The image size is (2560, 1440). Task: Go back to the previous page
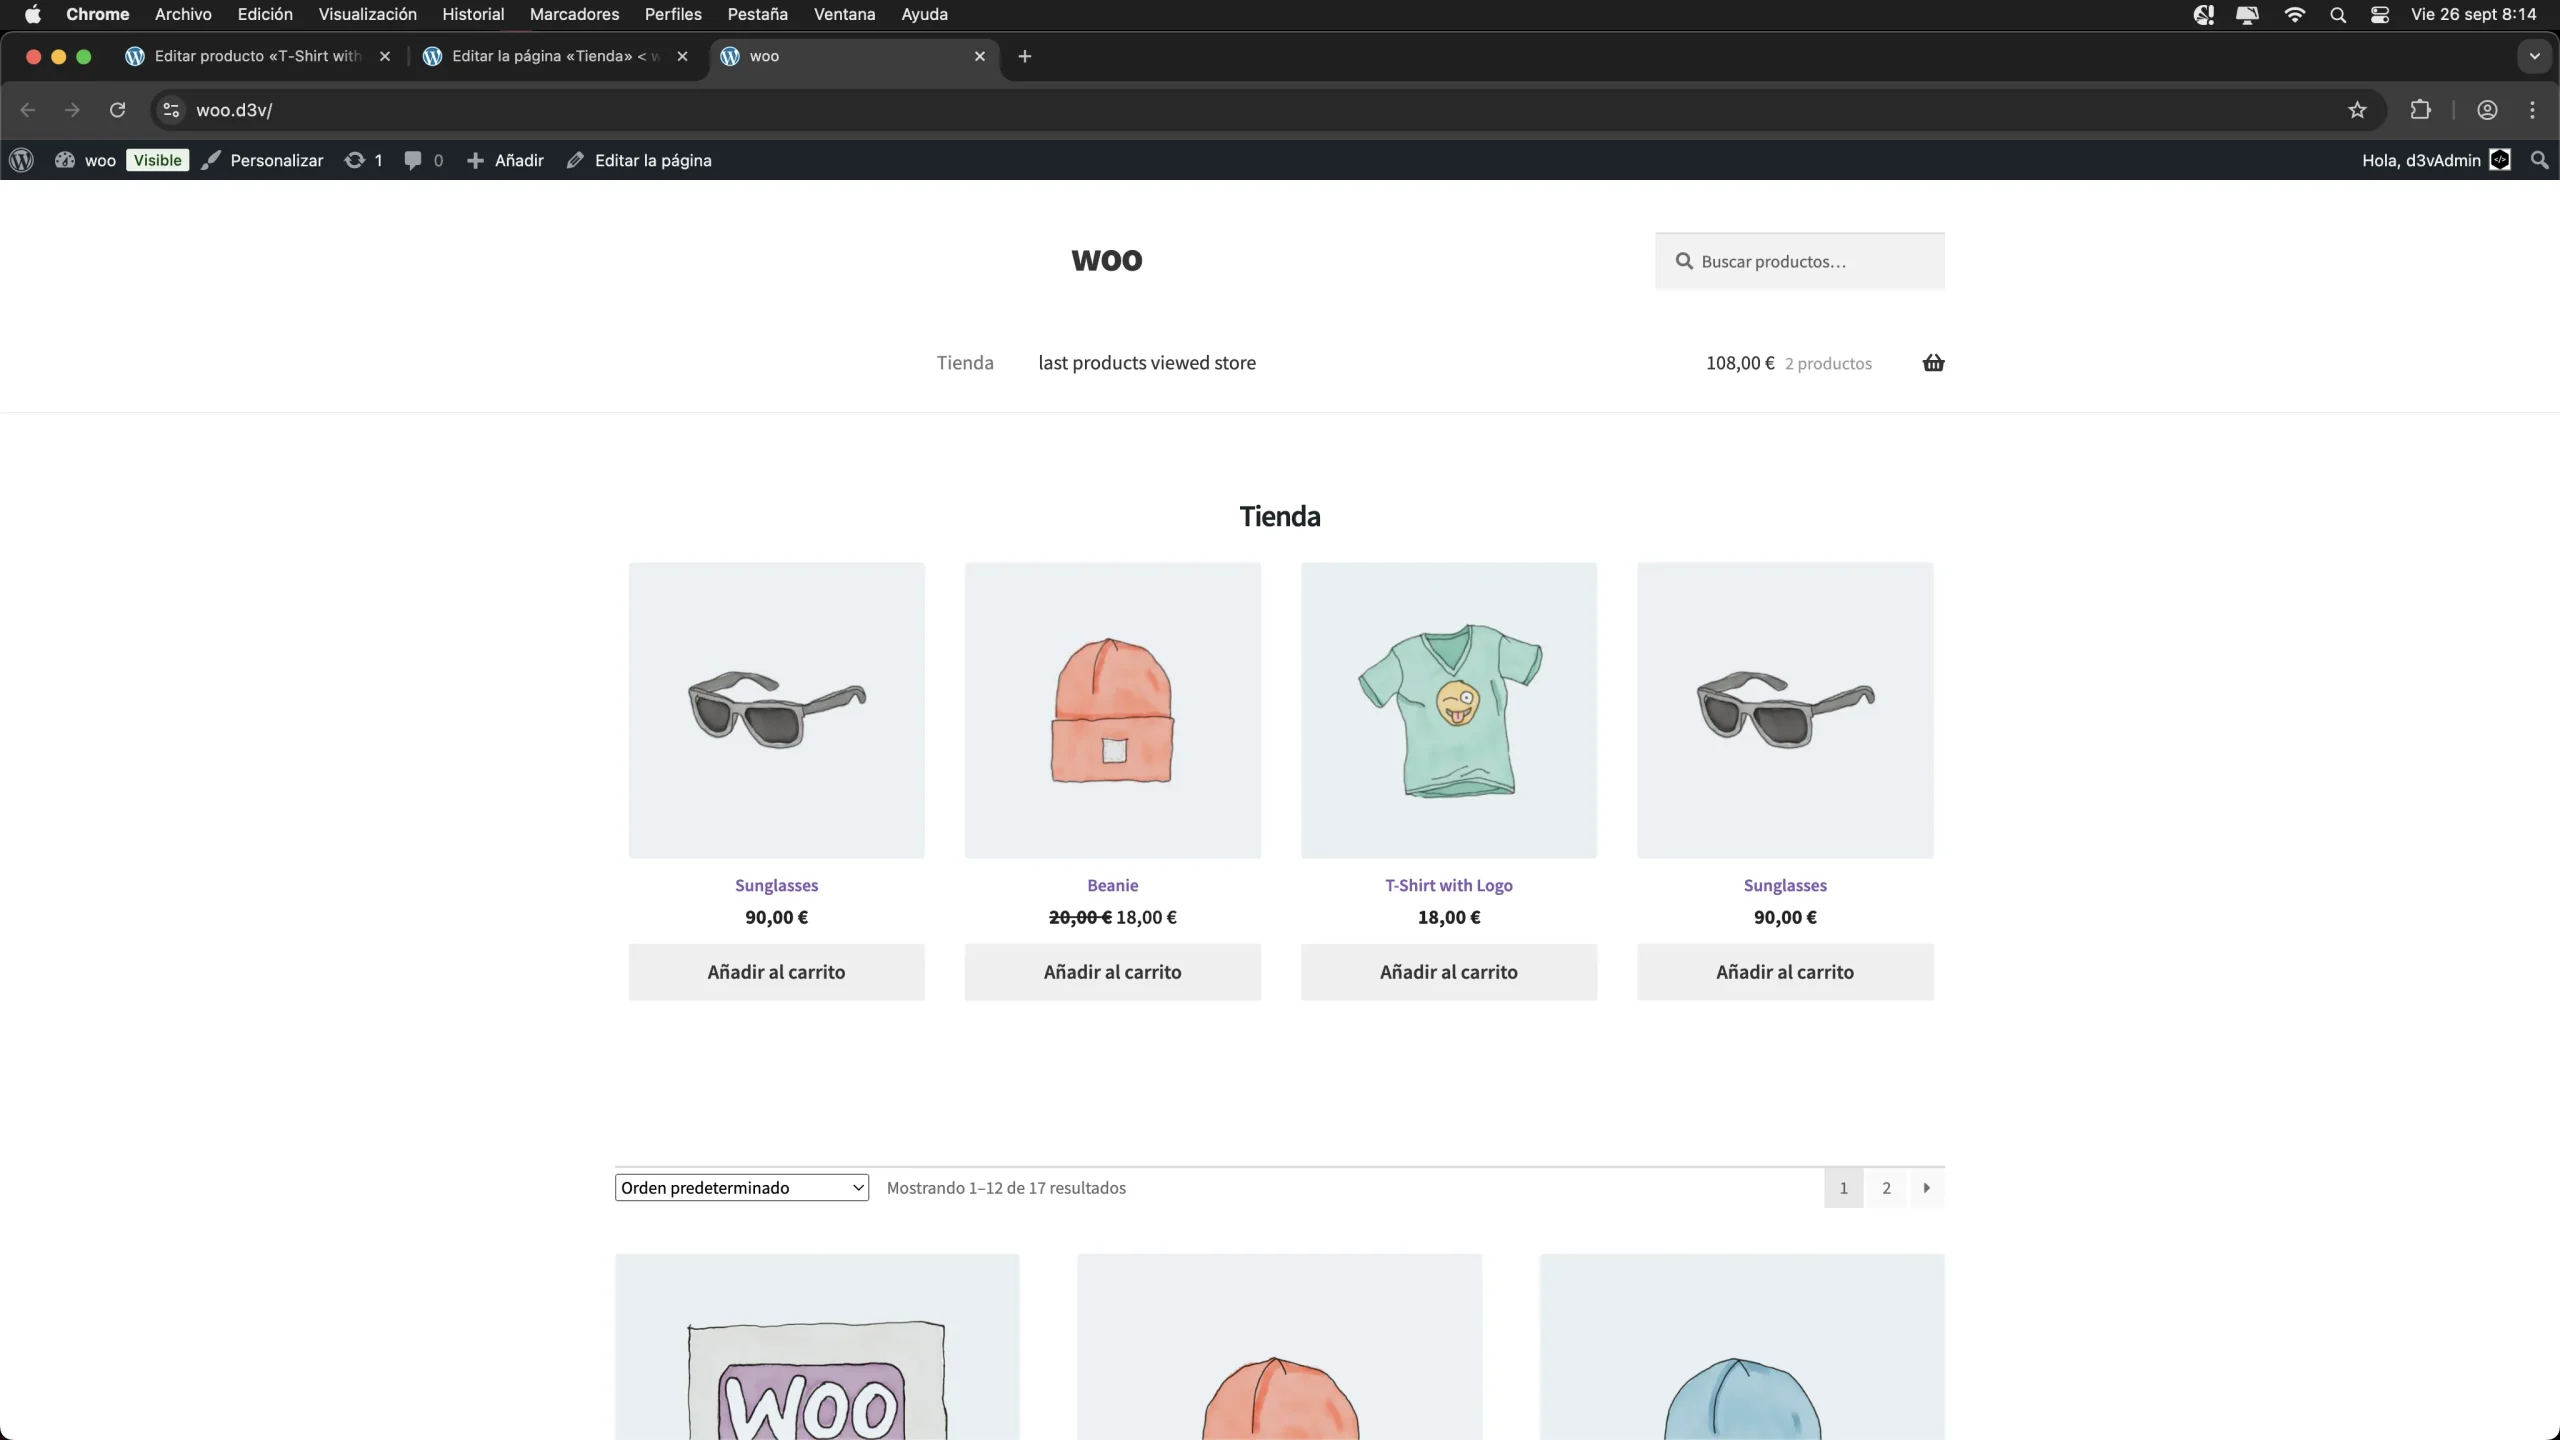[x=28, y=110]
